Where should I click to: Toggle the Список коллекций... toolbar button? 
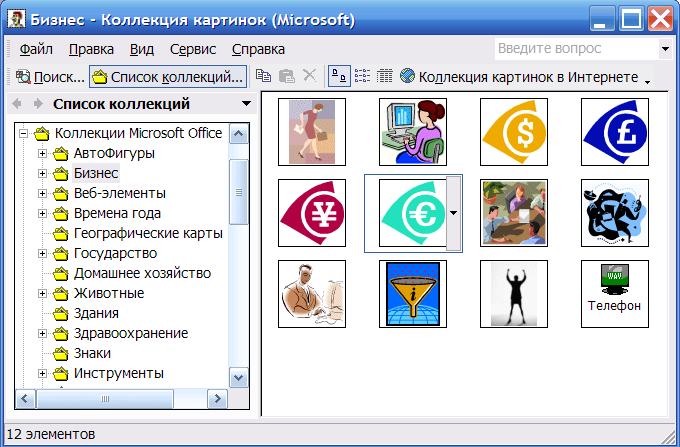(168, 77)
